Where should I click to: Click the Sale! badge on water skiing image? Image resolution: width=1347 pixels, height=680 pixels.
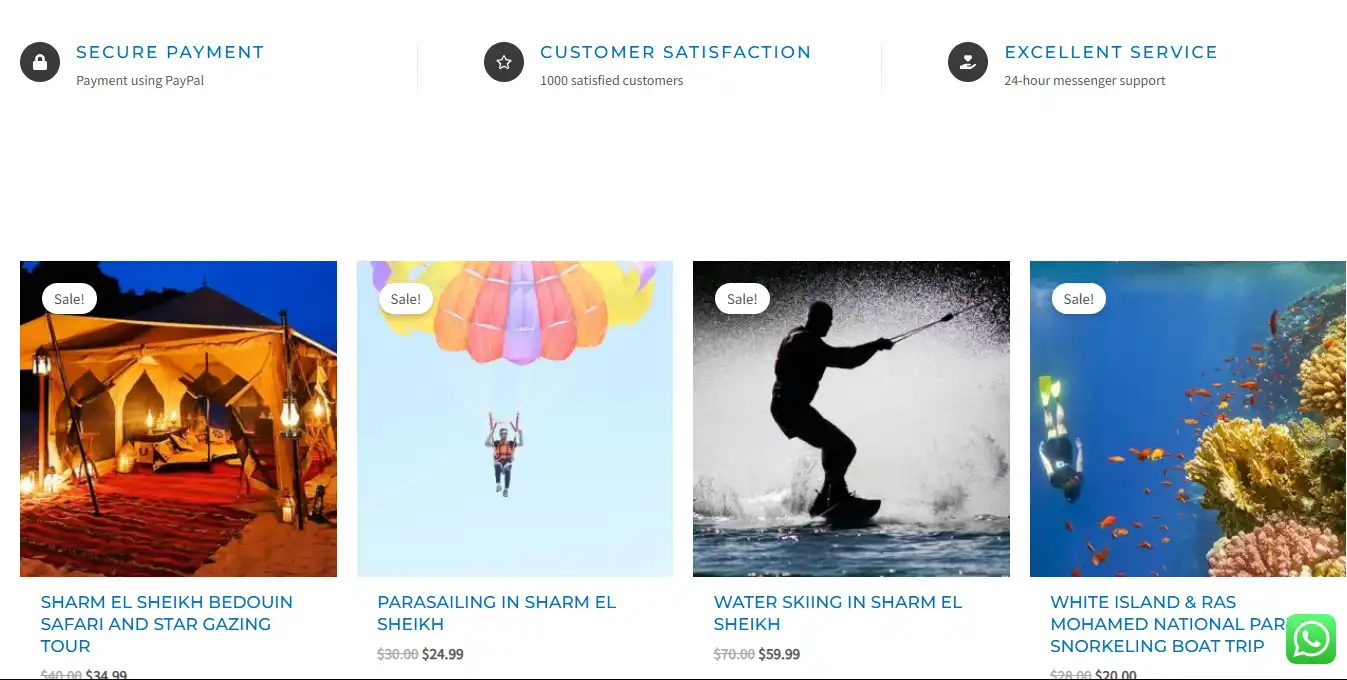coord(742,298)
